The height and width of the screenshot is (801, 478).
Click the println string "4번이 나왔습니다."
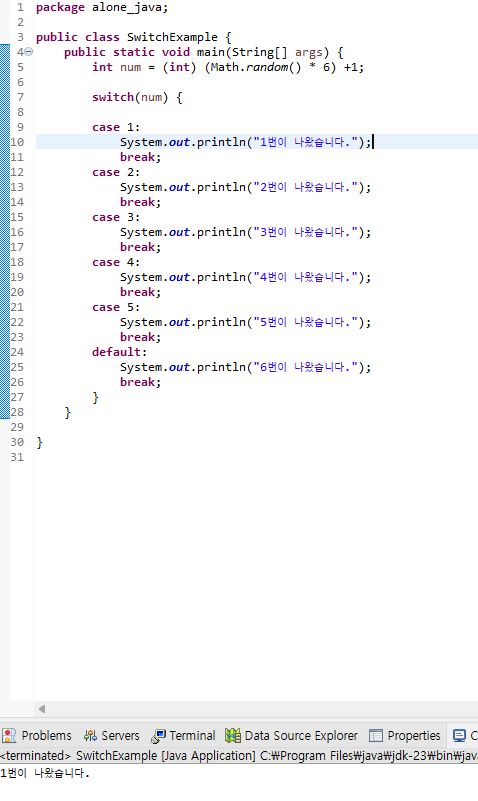tap(305, 277)
